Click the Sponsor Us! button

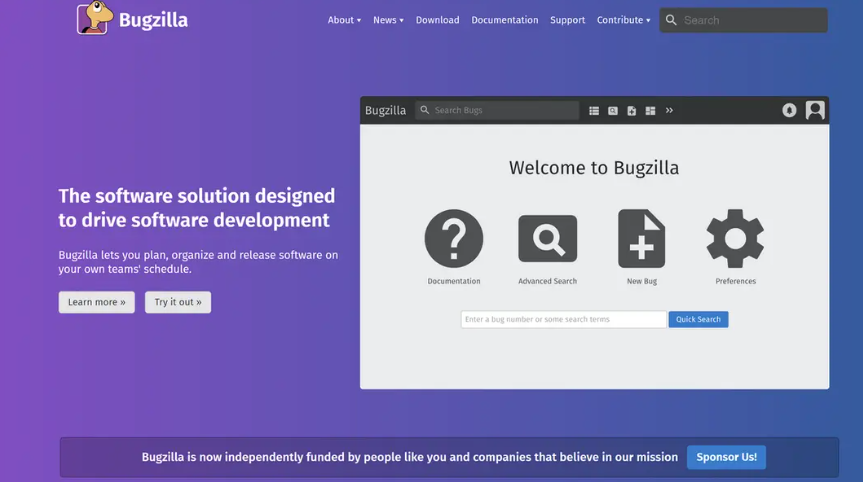[727, 457]
